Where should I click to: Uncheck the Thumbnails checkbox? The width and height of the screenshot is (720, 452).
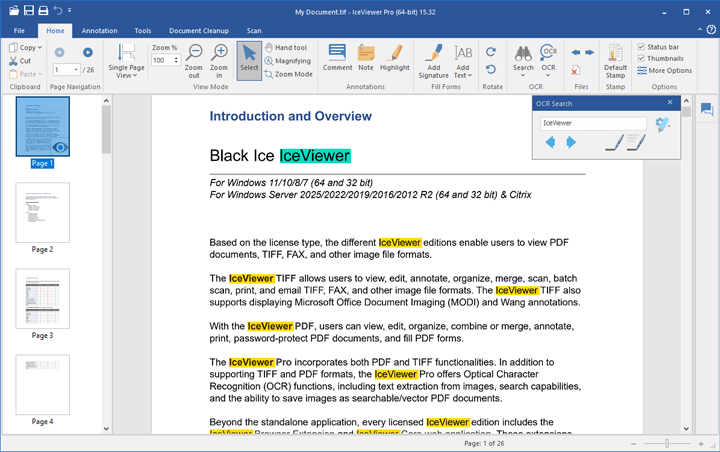(641, 58)
